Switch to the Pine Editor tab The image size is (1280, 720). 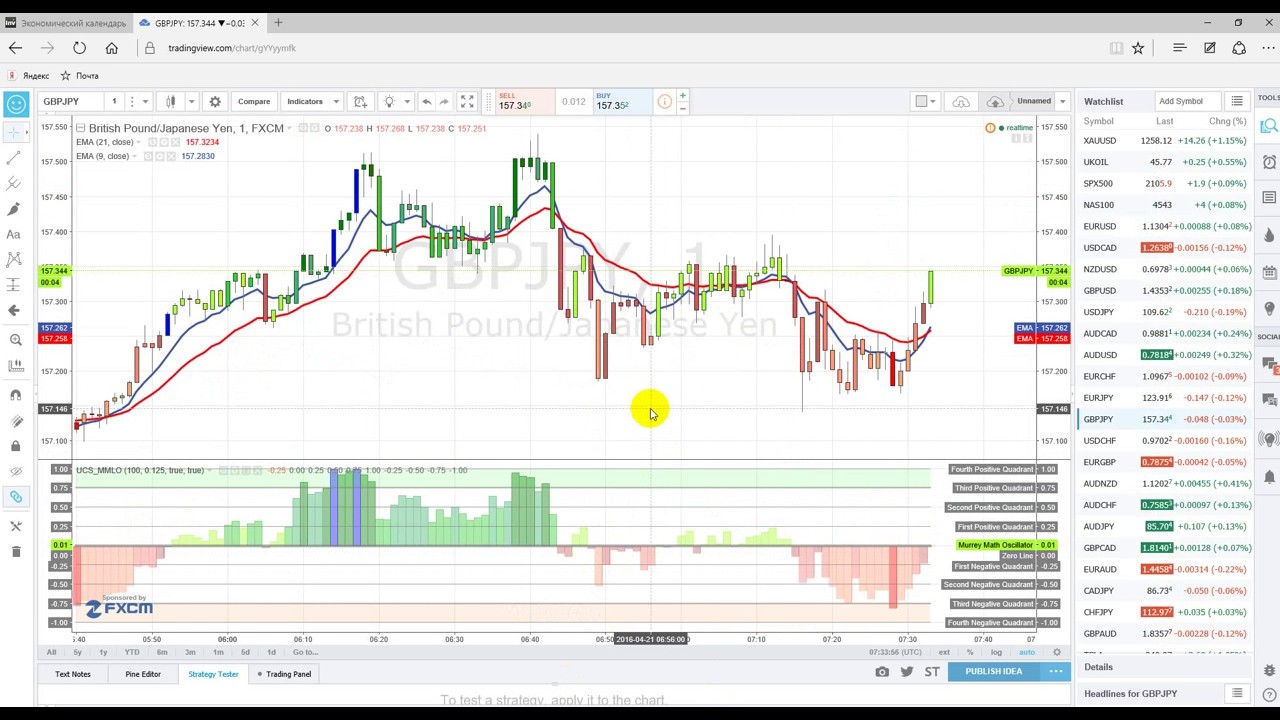tap(143, 674)
